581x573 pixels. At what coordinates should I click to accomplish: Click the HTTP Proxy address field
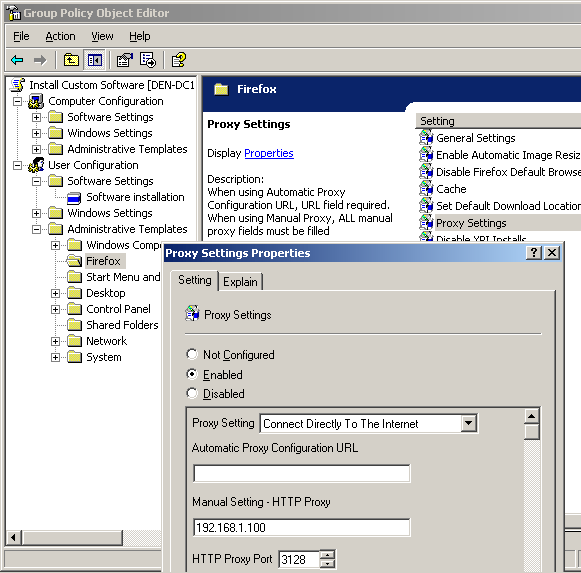302,527
